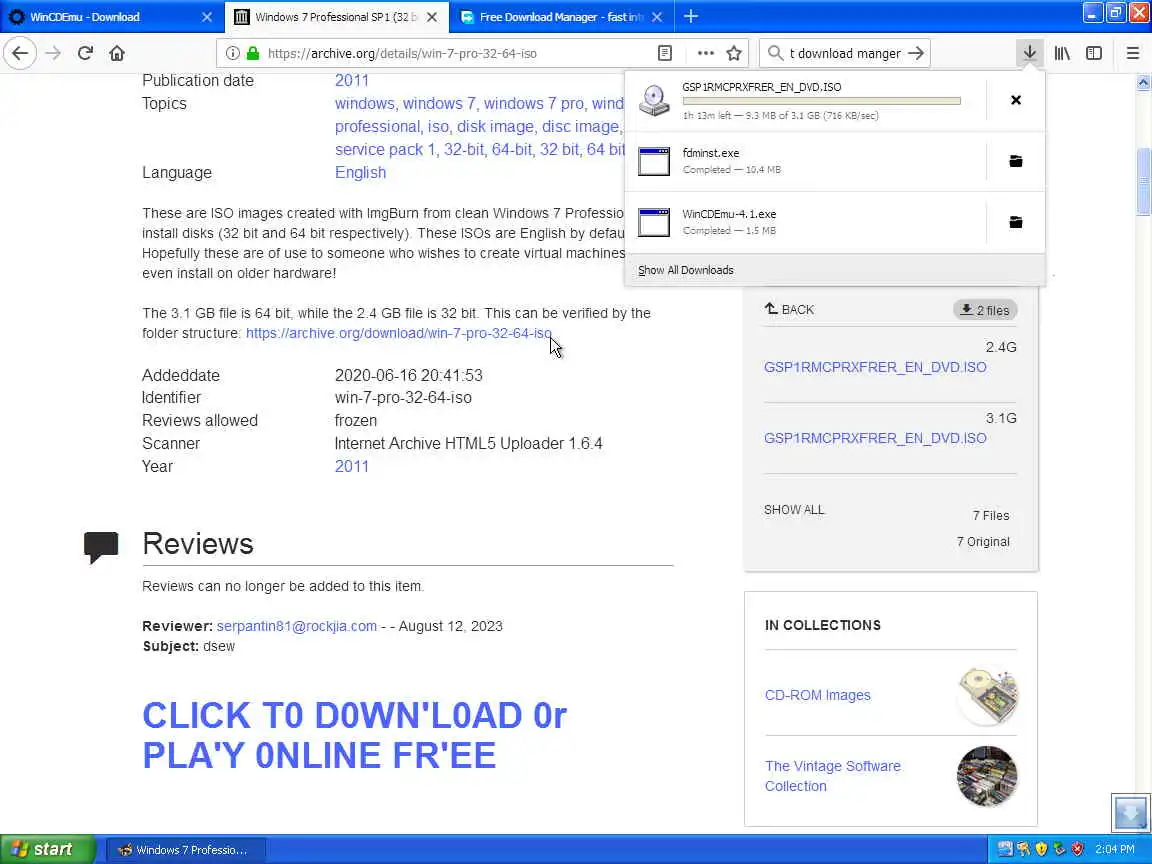The image size is (1152, 864).
Task: Submit search with the arrow button
Action: tap(915, 53)
